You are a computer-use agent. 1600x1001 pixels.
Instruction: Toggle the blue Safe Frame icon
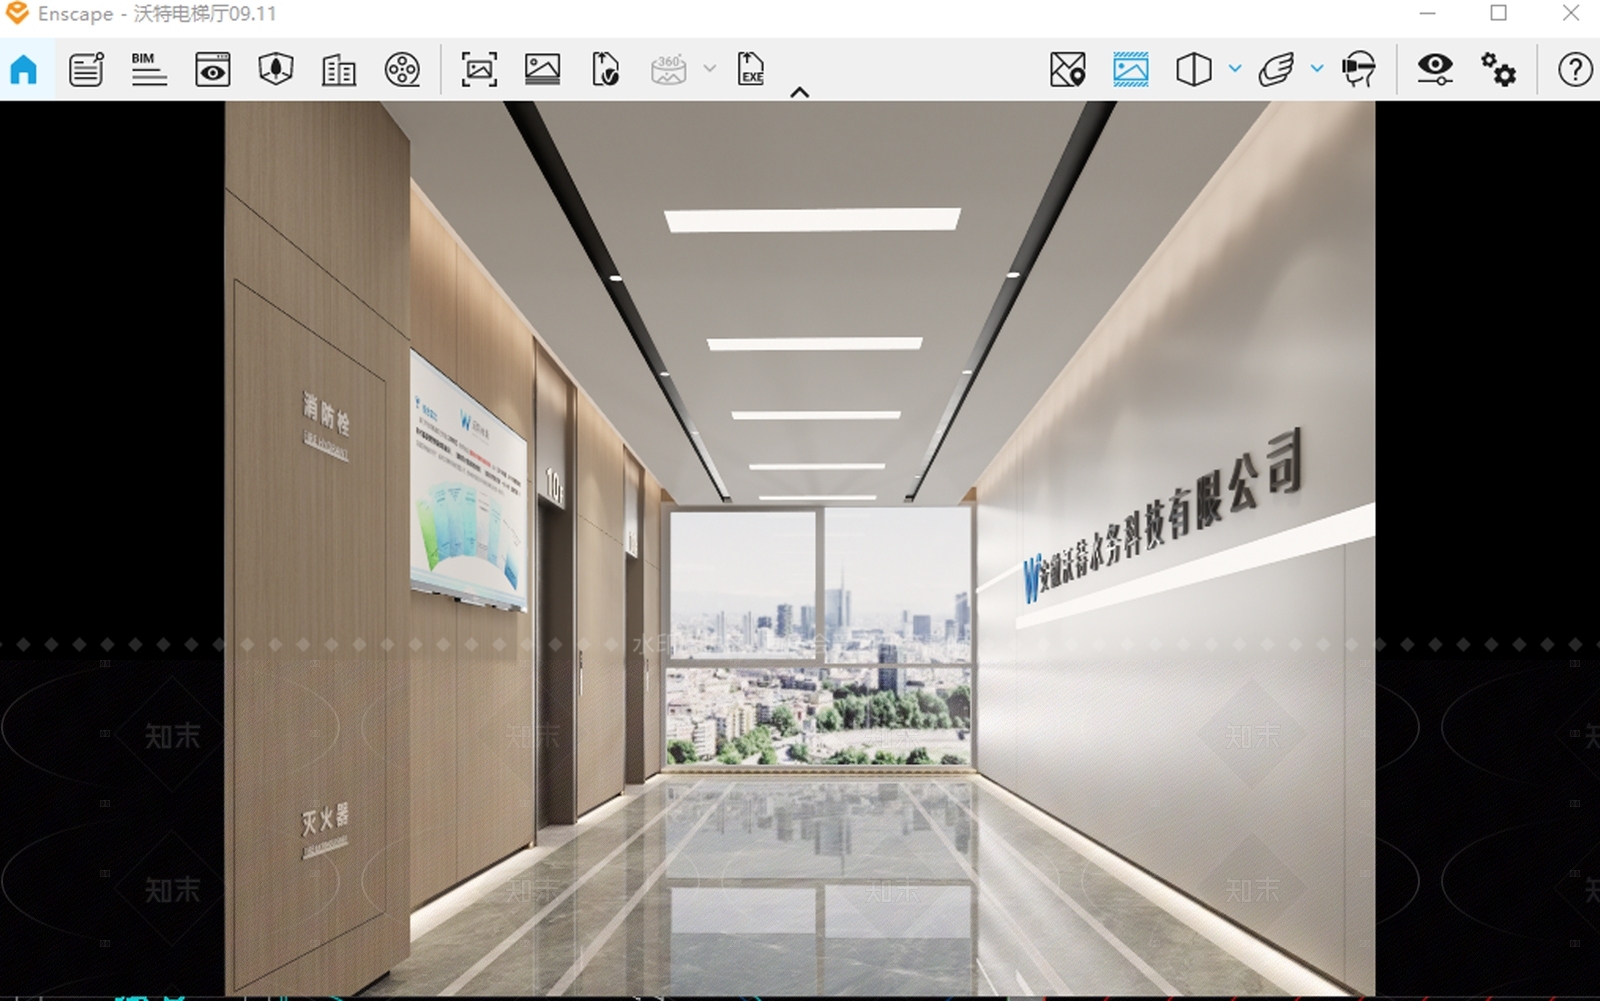pos(1131,70)
